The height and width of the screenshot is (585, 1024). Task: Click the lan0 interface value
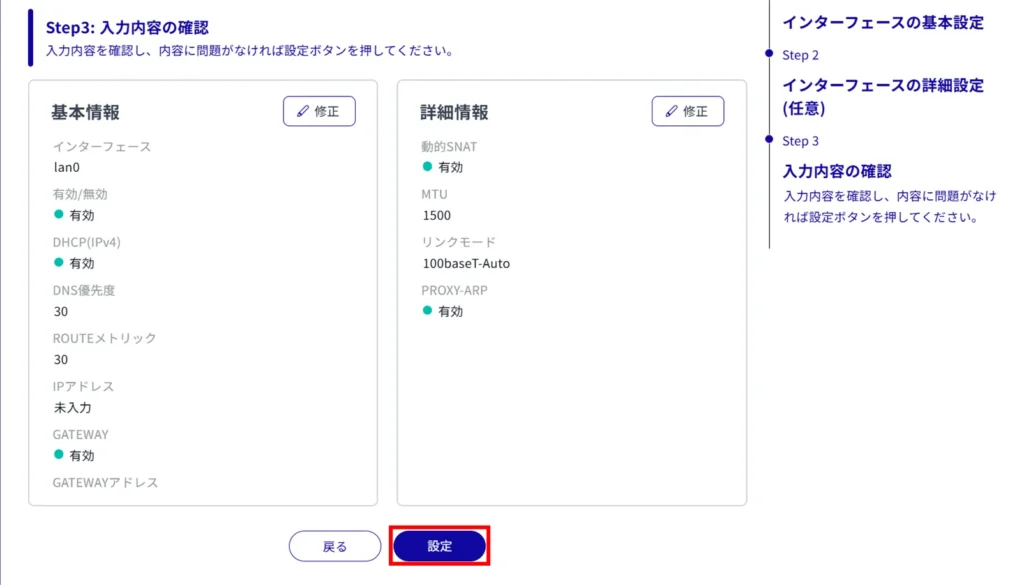(x=68, y=167)
